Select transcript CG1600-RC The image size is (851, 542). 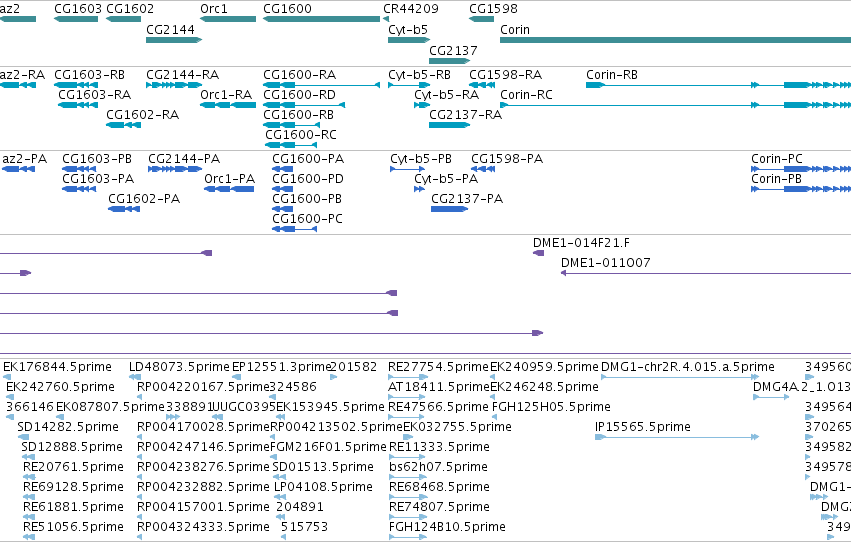(x=301, y=135)
